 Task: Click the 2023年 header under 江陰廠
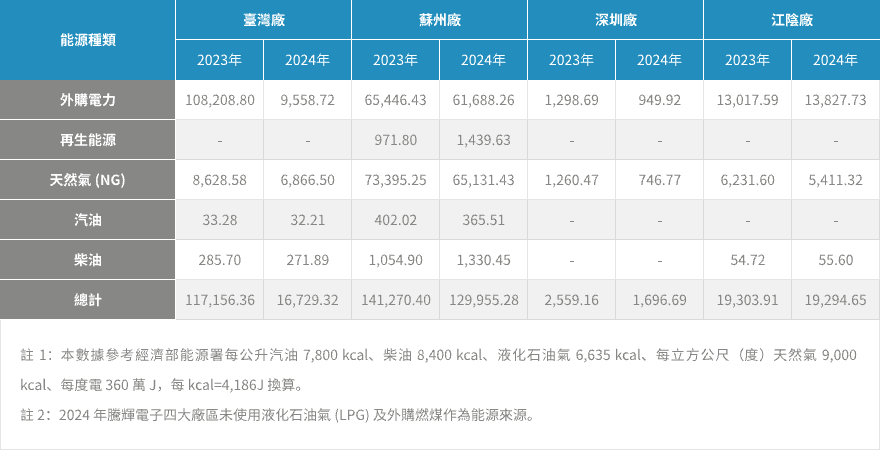point(748,60)
